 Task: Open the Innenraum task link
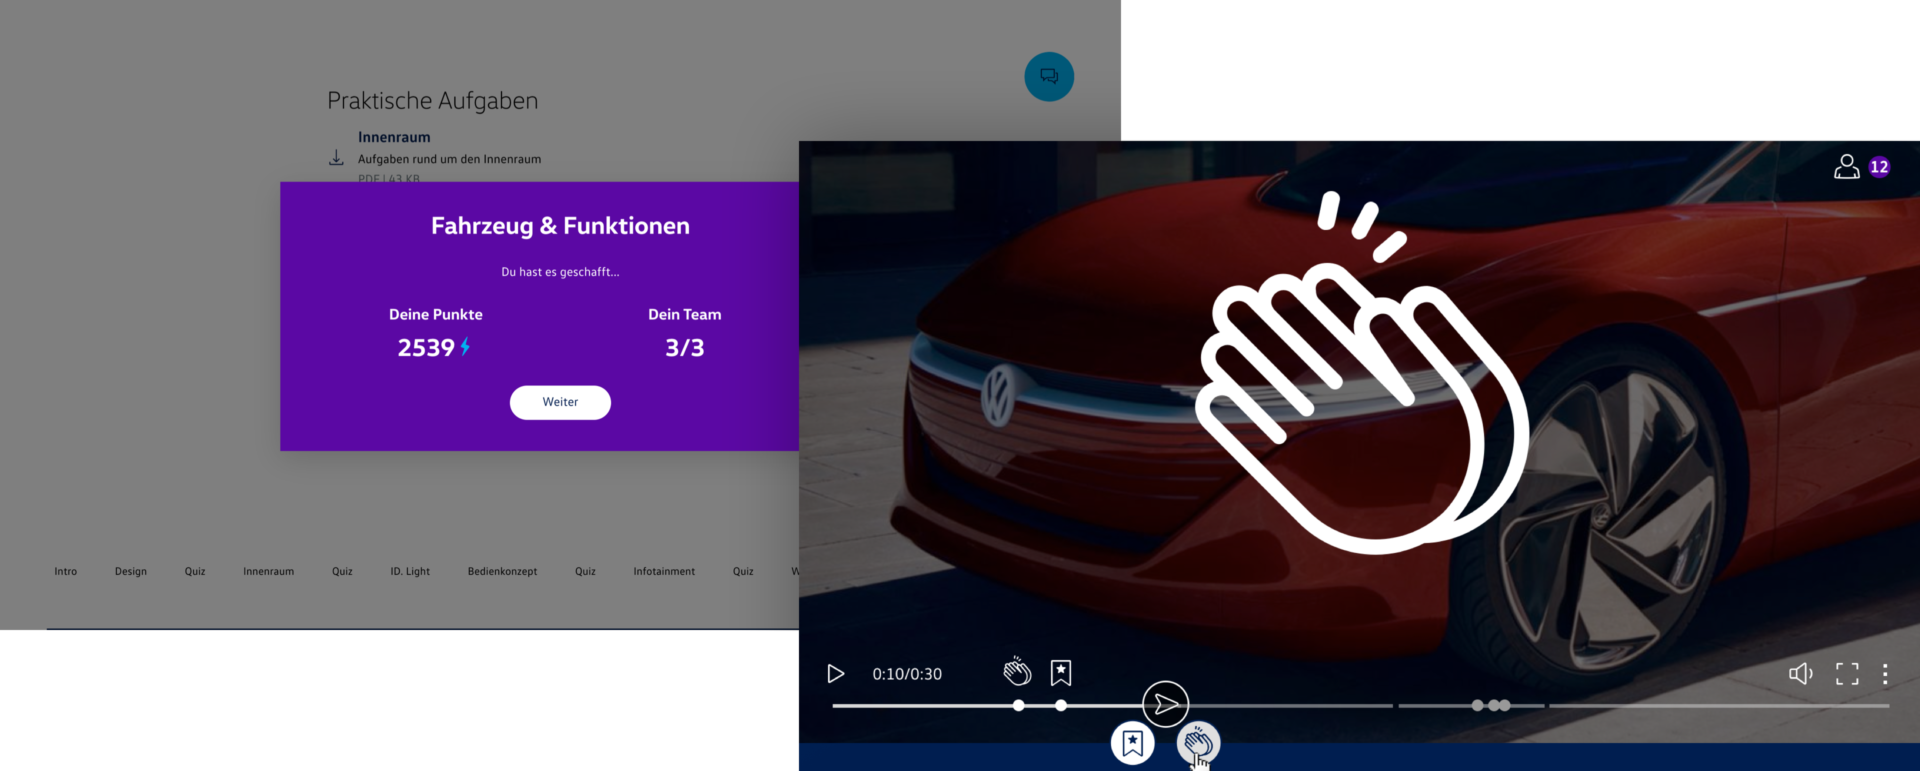point(394,137)
